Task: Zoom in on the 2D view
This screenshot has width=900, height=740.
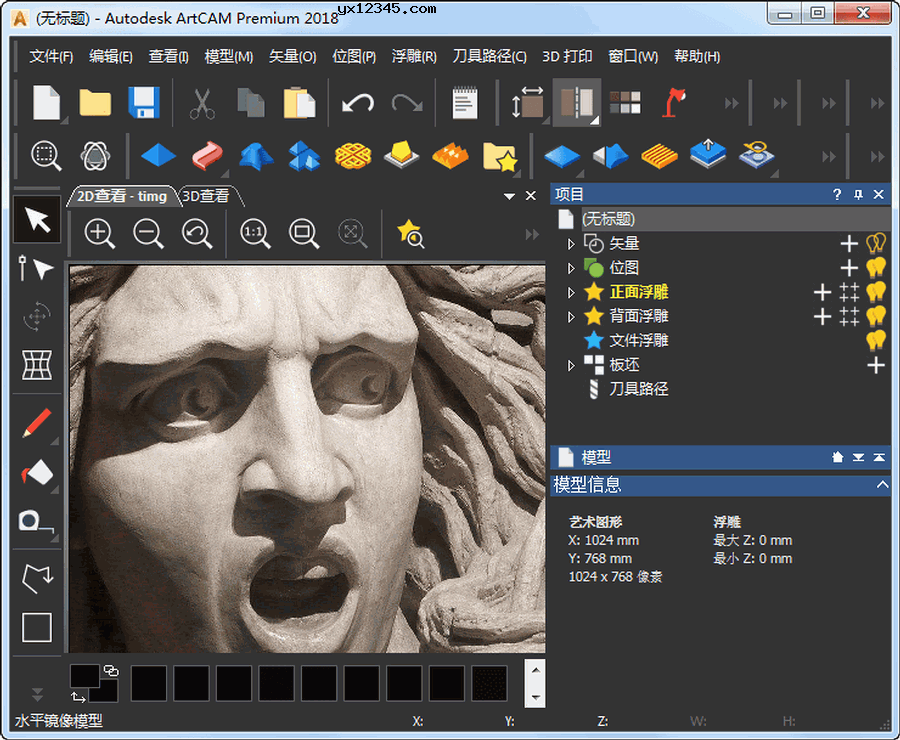Action: 100,234
